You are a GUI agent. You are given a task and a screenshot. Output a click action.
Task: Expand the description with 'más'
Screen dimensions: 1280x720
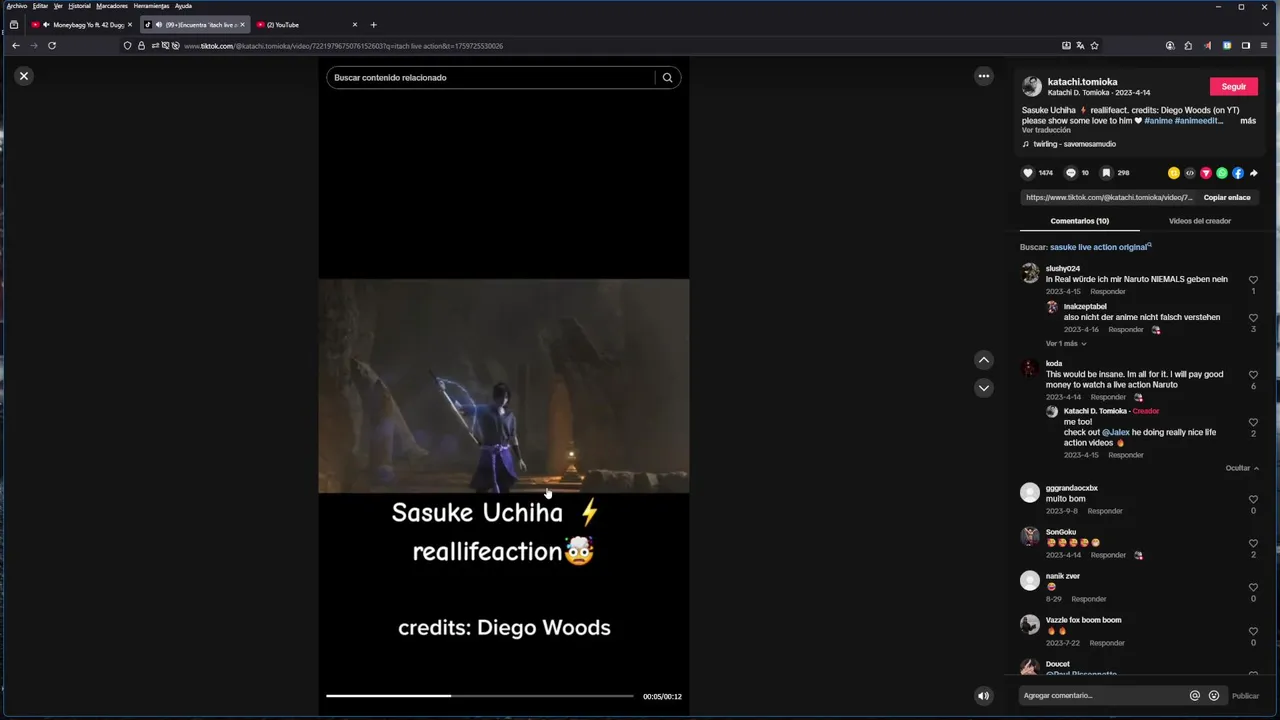(x=1248, y=121)
